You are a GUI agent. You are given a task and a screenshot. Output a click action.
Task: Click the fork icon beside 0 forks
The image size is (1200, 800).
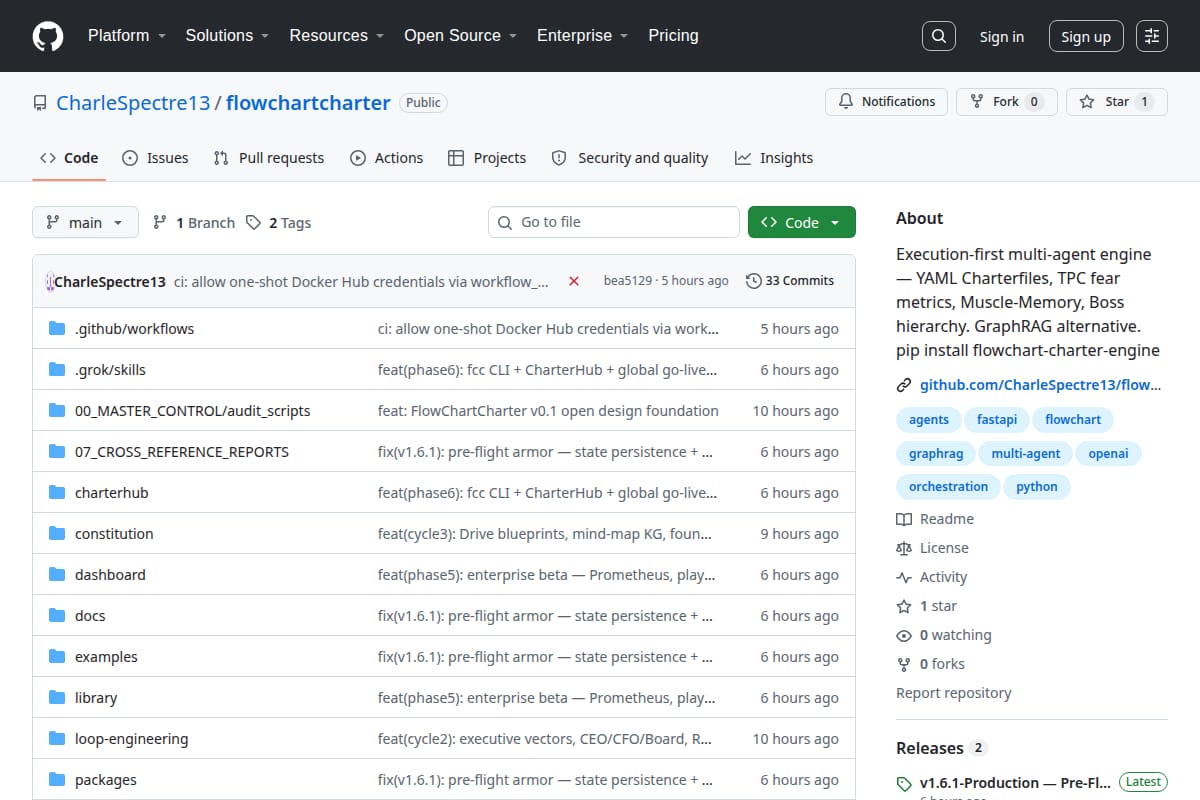[x=904, y=664]
